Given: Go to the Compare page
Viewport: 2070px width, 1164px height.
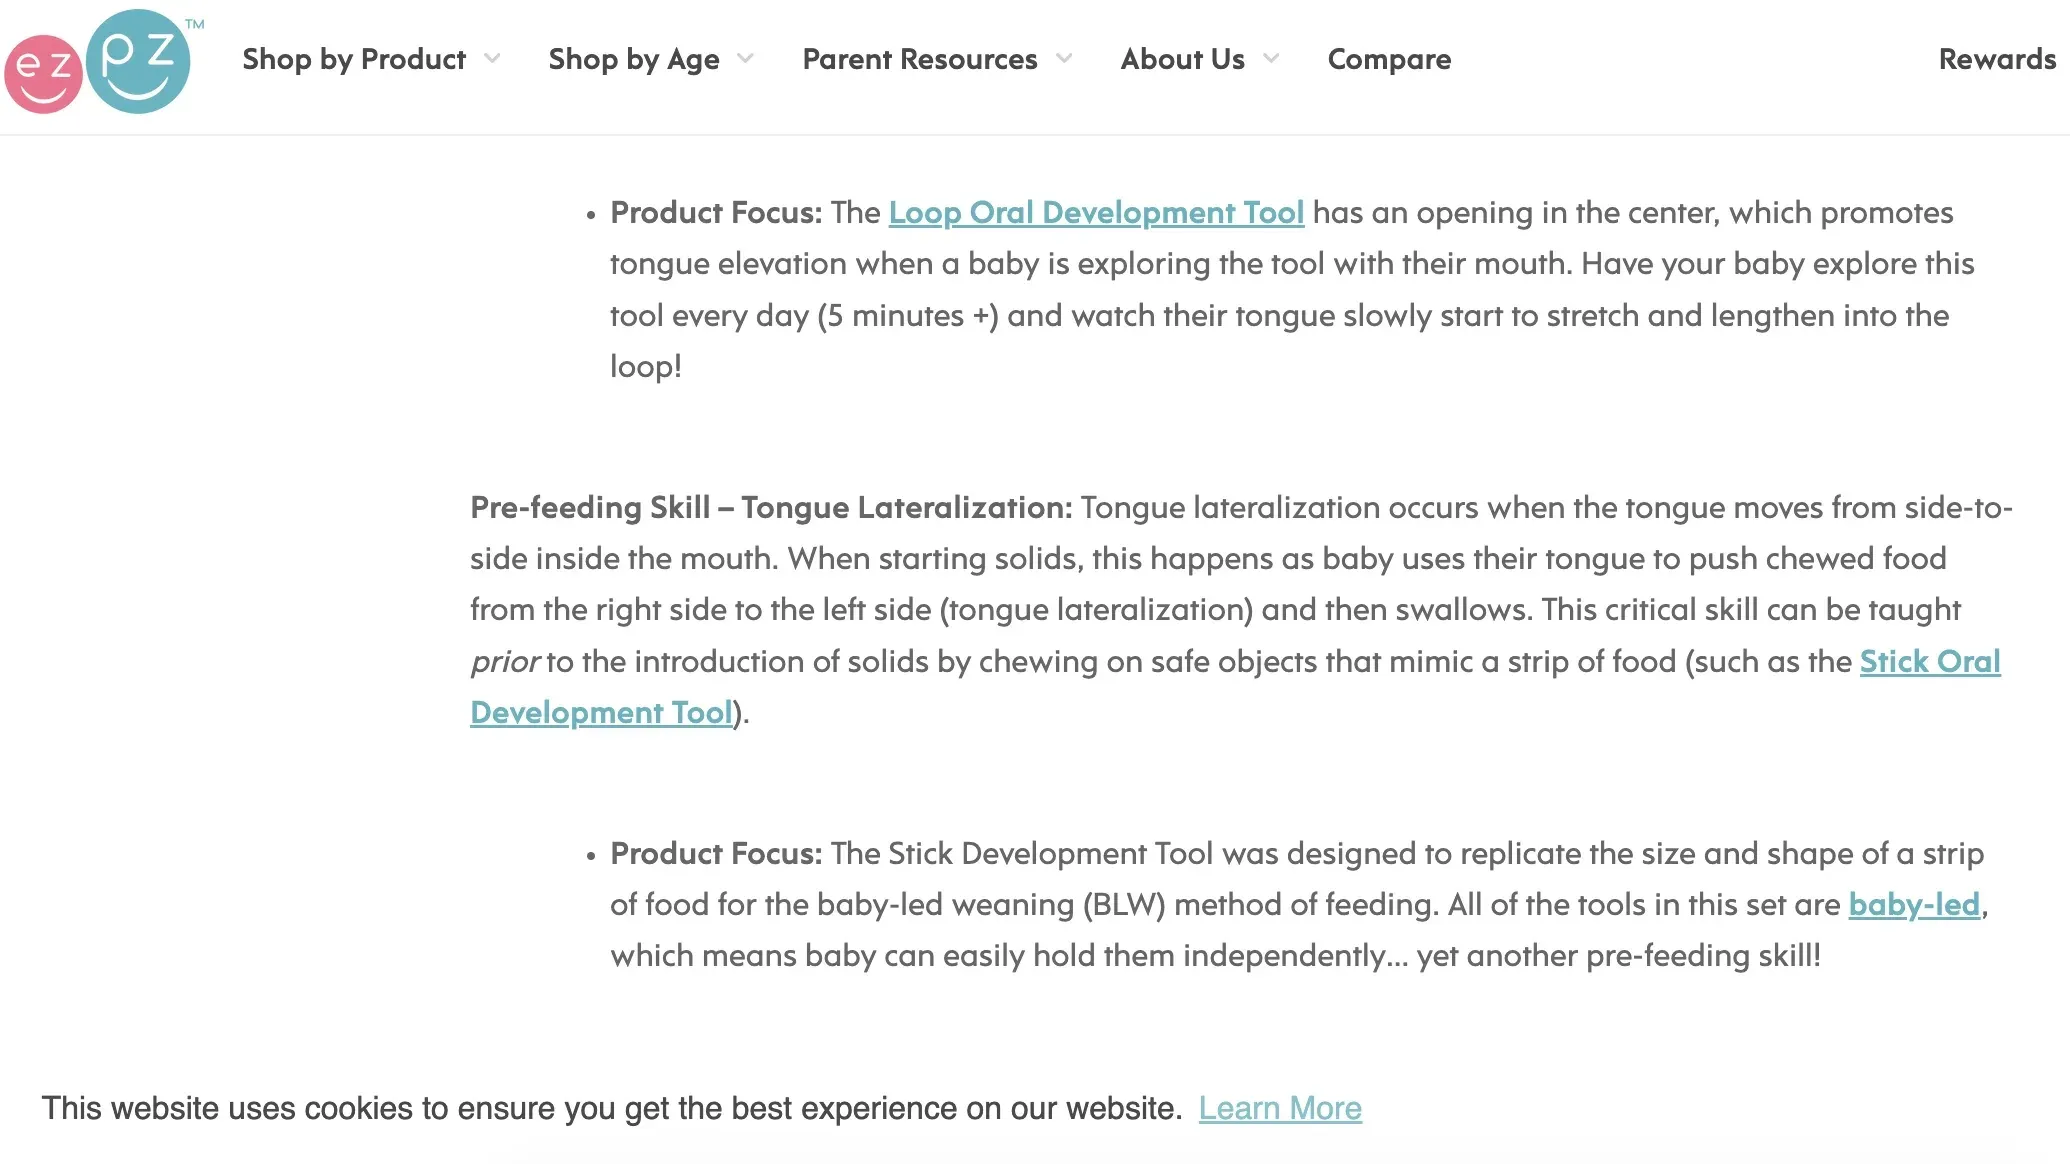Looking at the screenshot, I should [1389, 60].
